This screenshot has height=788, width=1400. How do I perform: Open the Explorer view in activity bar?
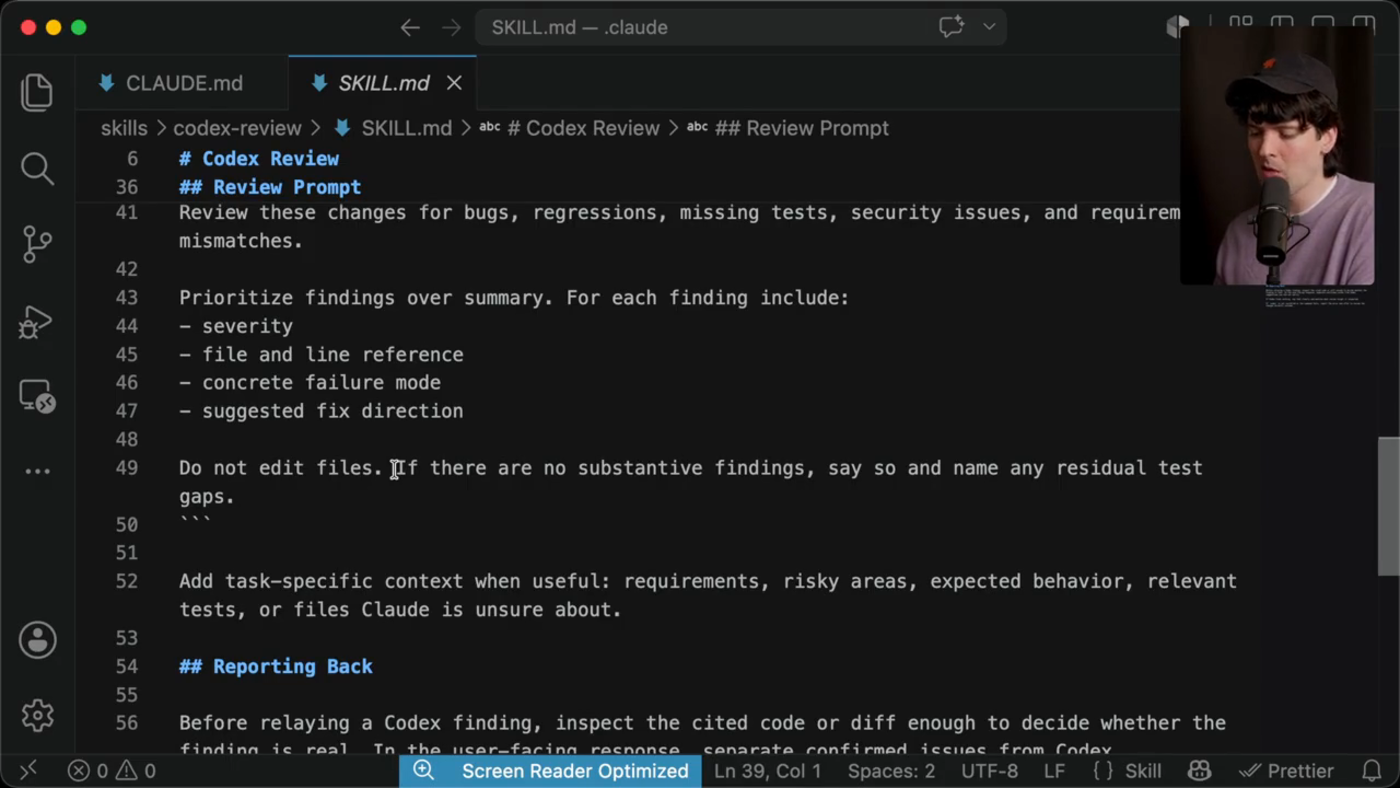pos(37,92)
